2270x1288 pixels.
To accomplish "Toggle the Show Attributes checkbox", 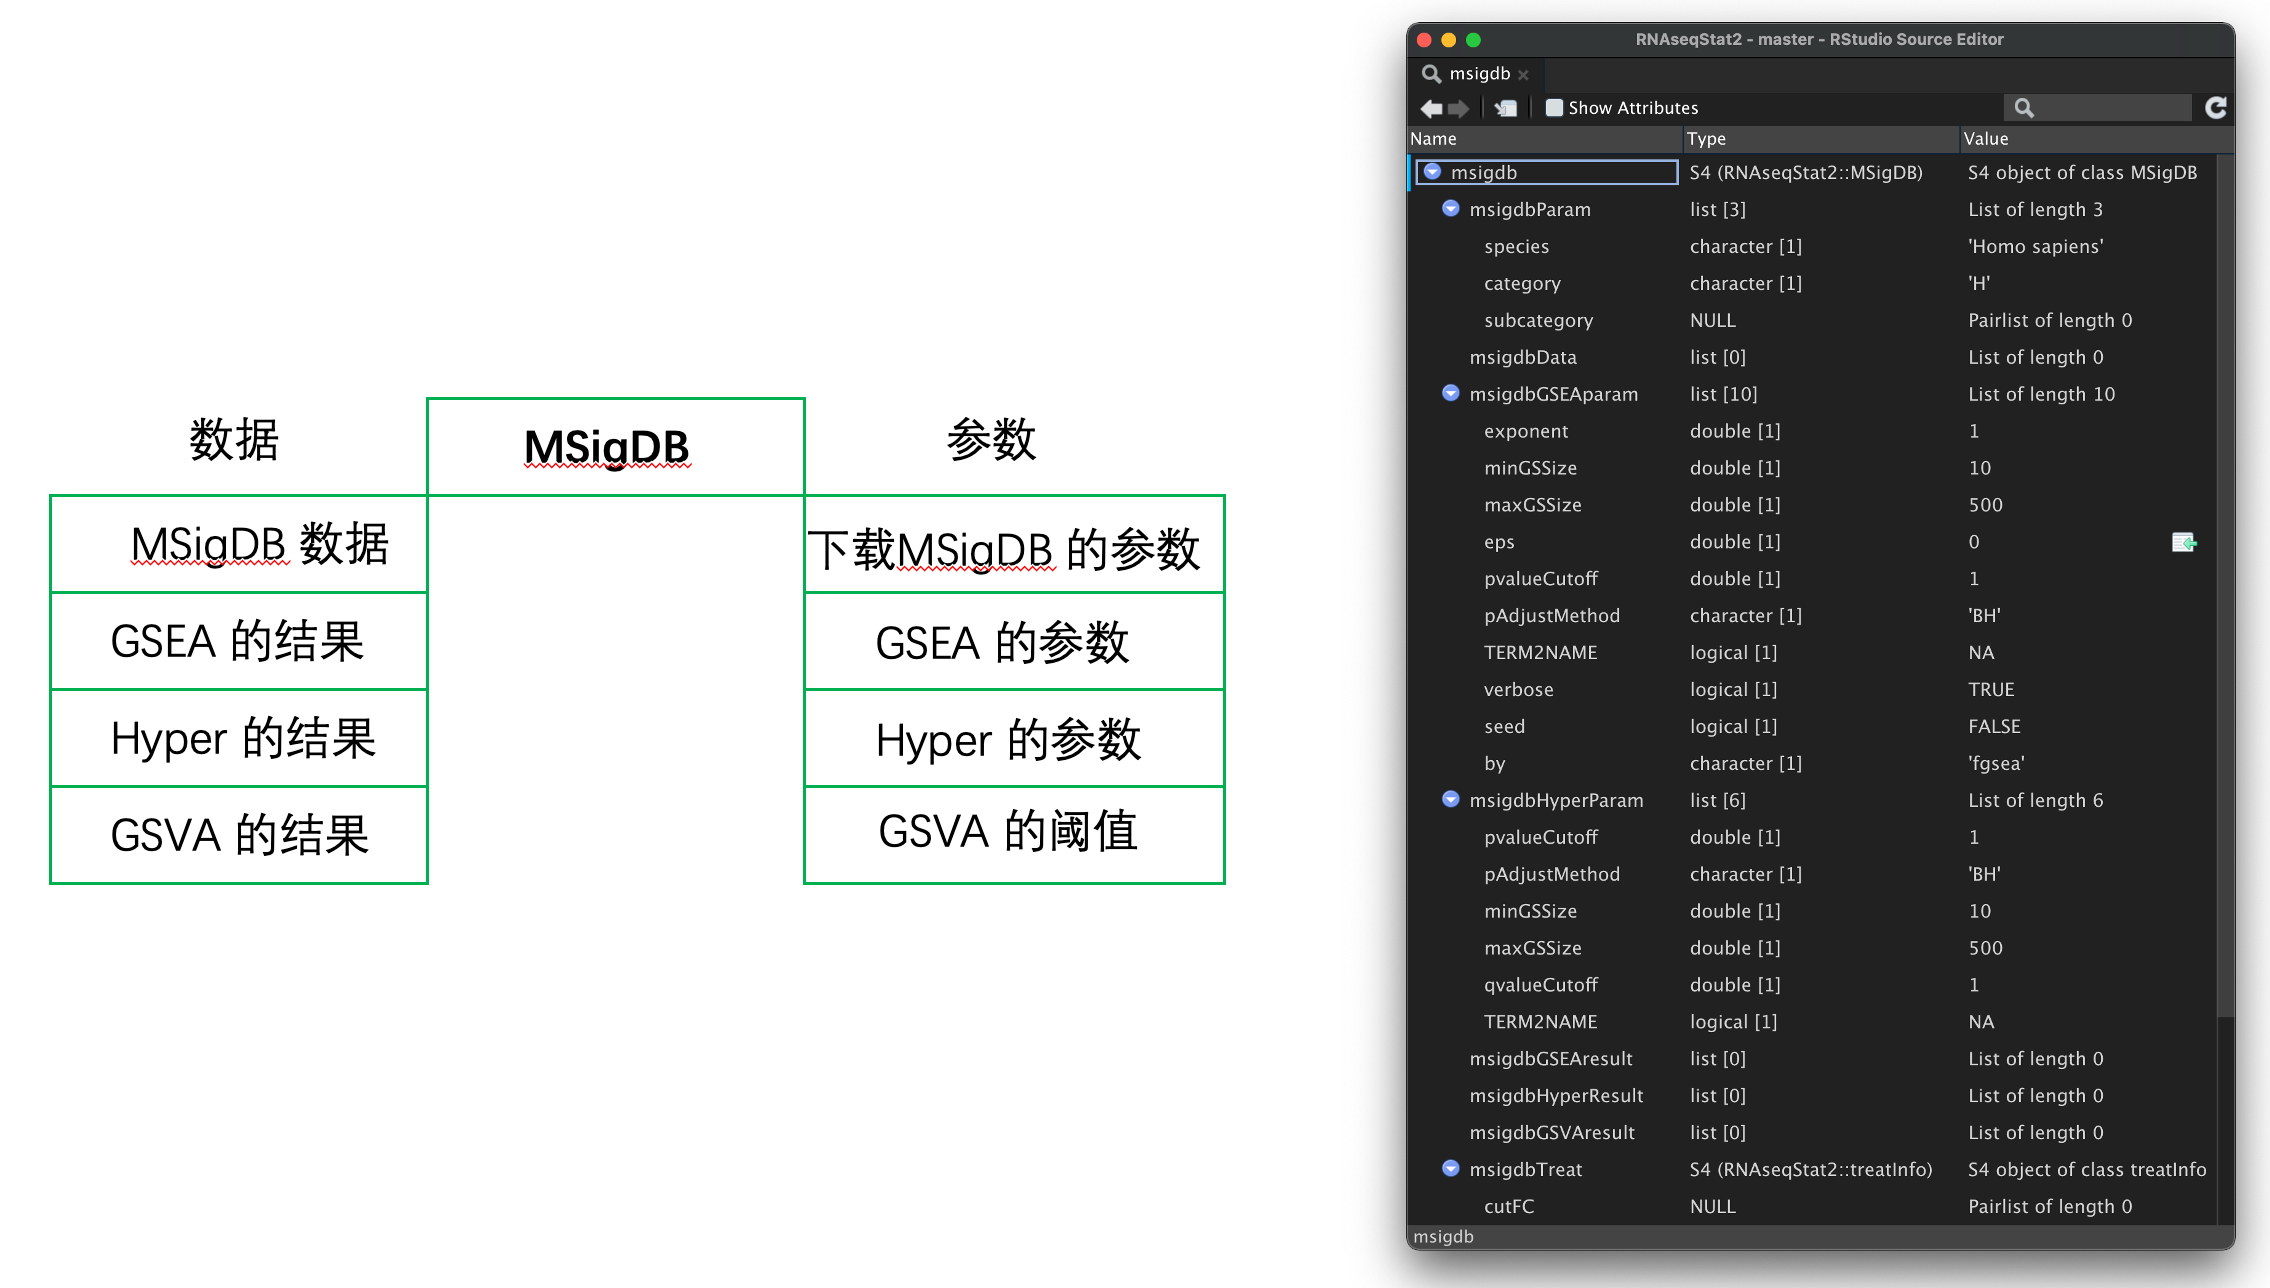I will click(x=1554, y=108).
